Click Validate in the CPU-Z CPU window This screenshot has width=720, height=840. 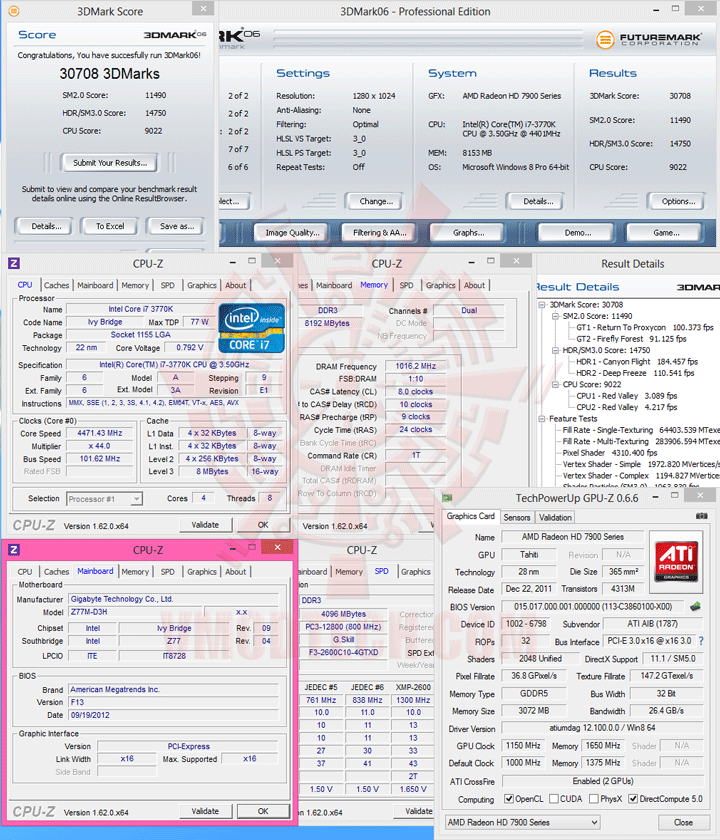click(x=205, y=525)
